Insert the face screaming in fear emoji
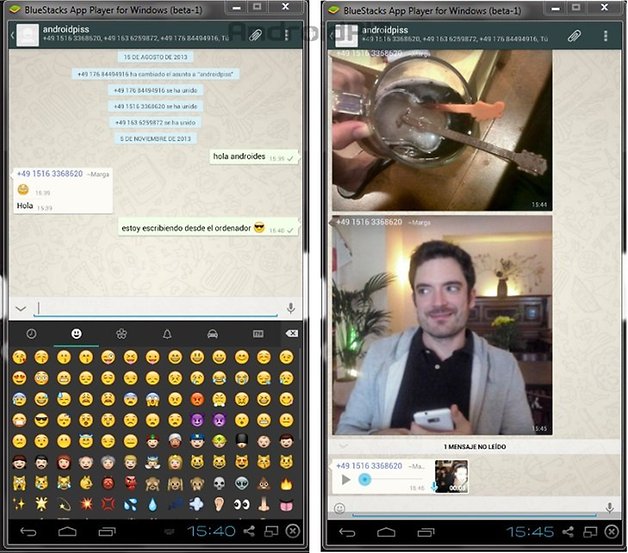 [153, 399]
